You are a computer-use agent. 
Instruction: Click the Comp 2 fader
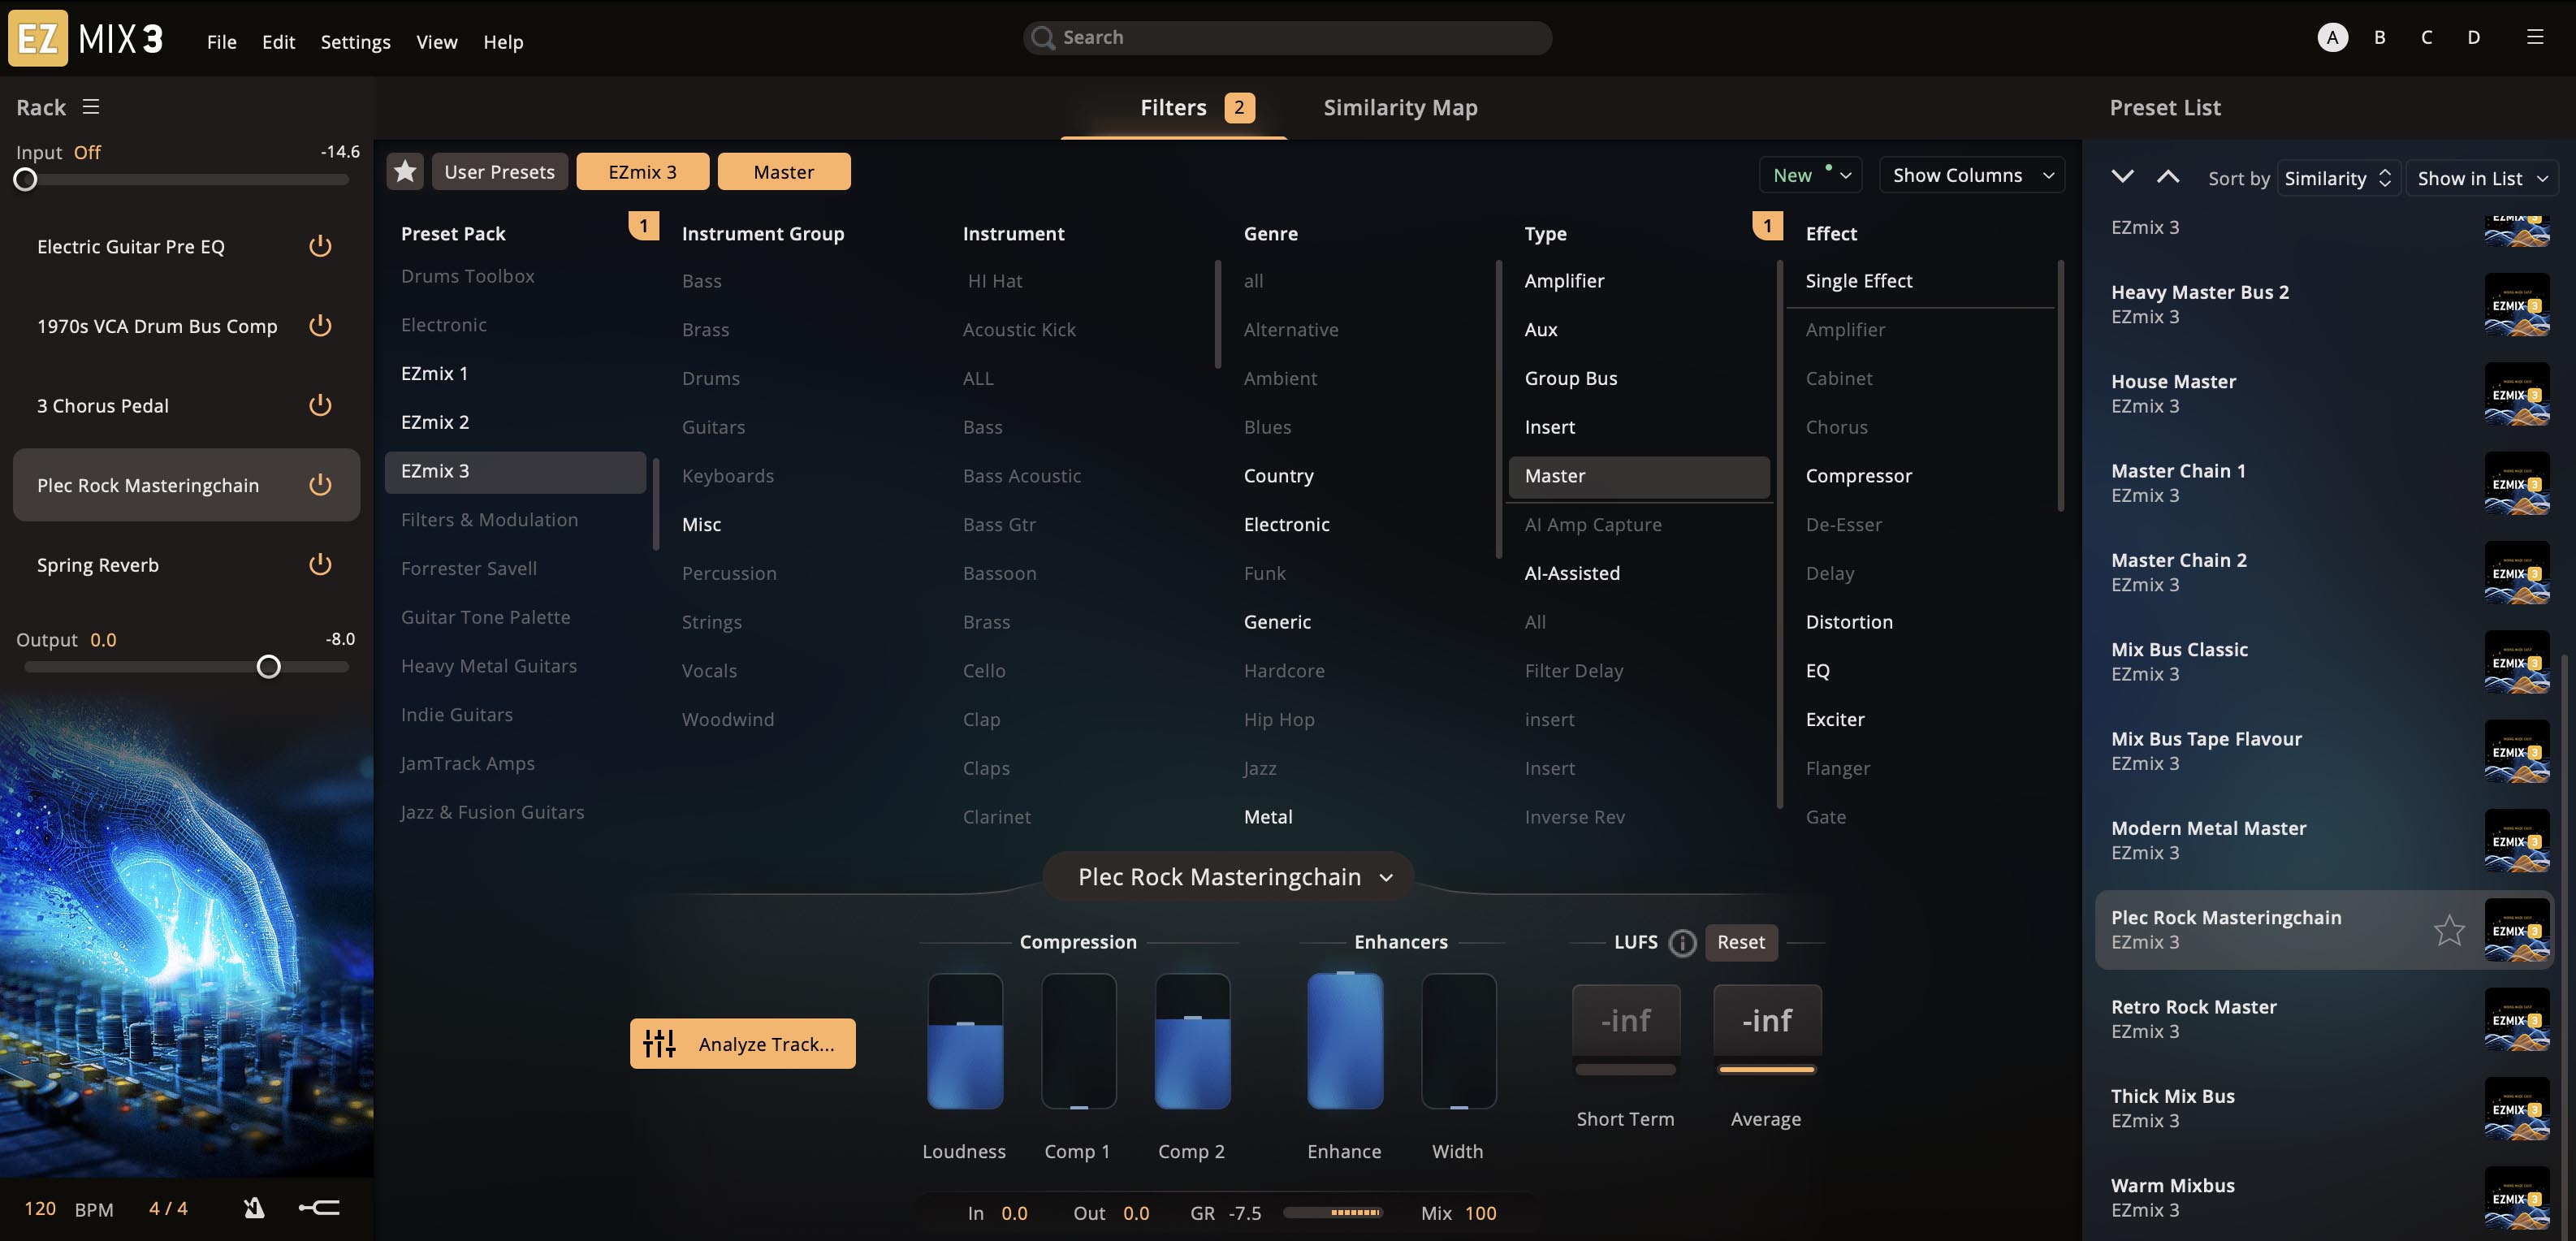1192,1041
